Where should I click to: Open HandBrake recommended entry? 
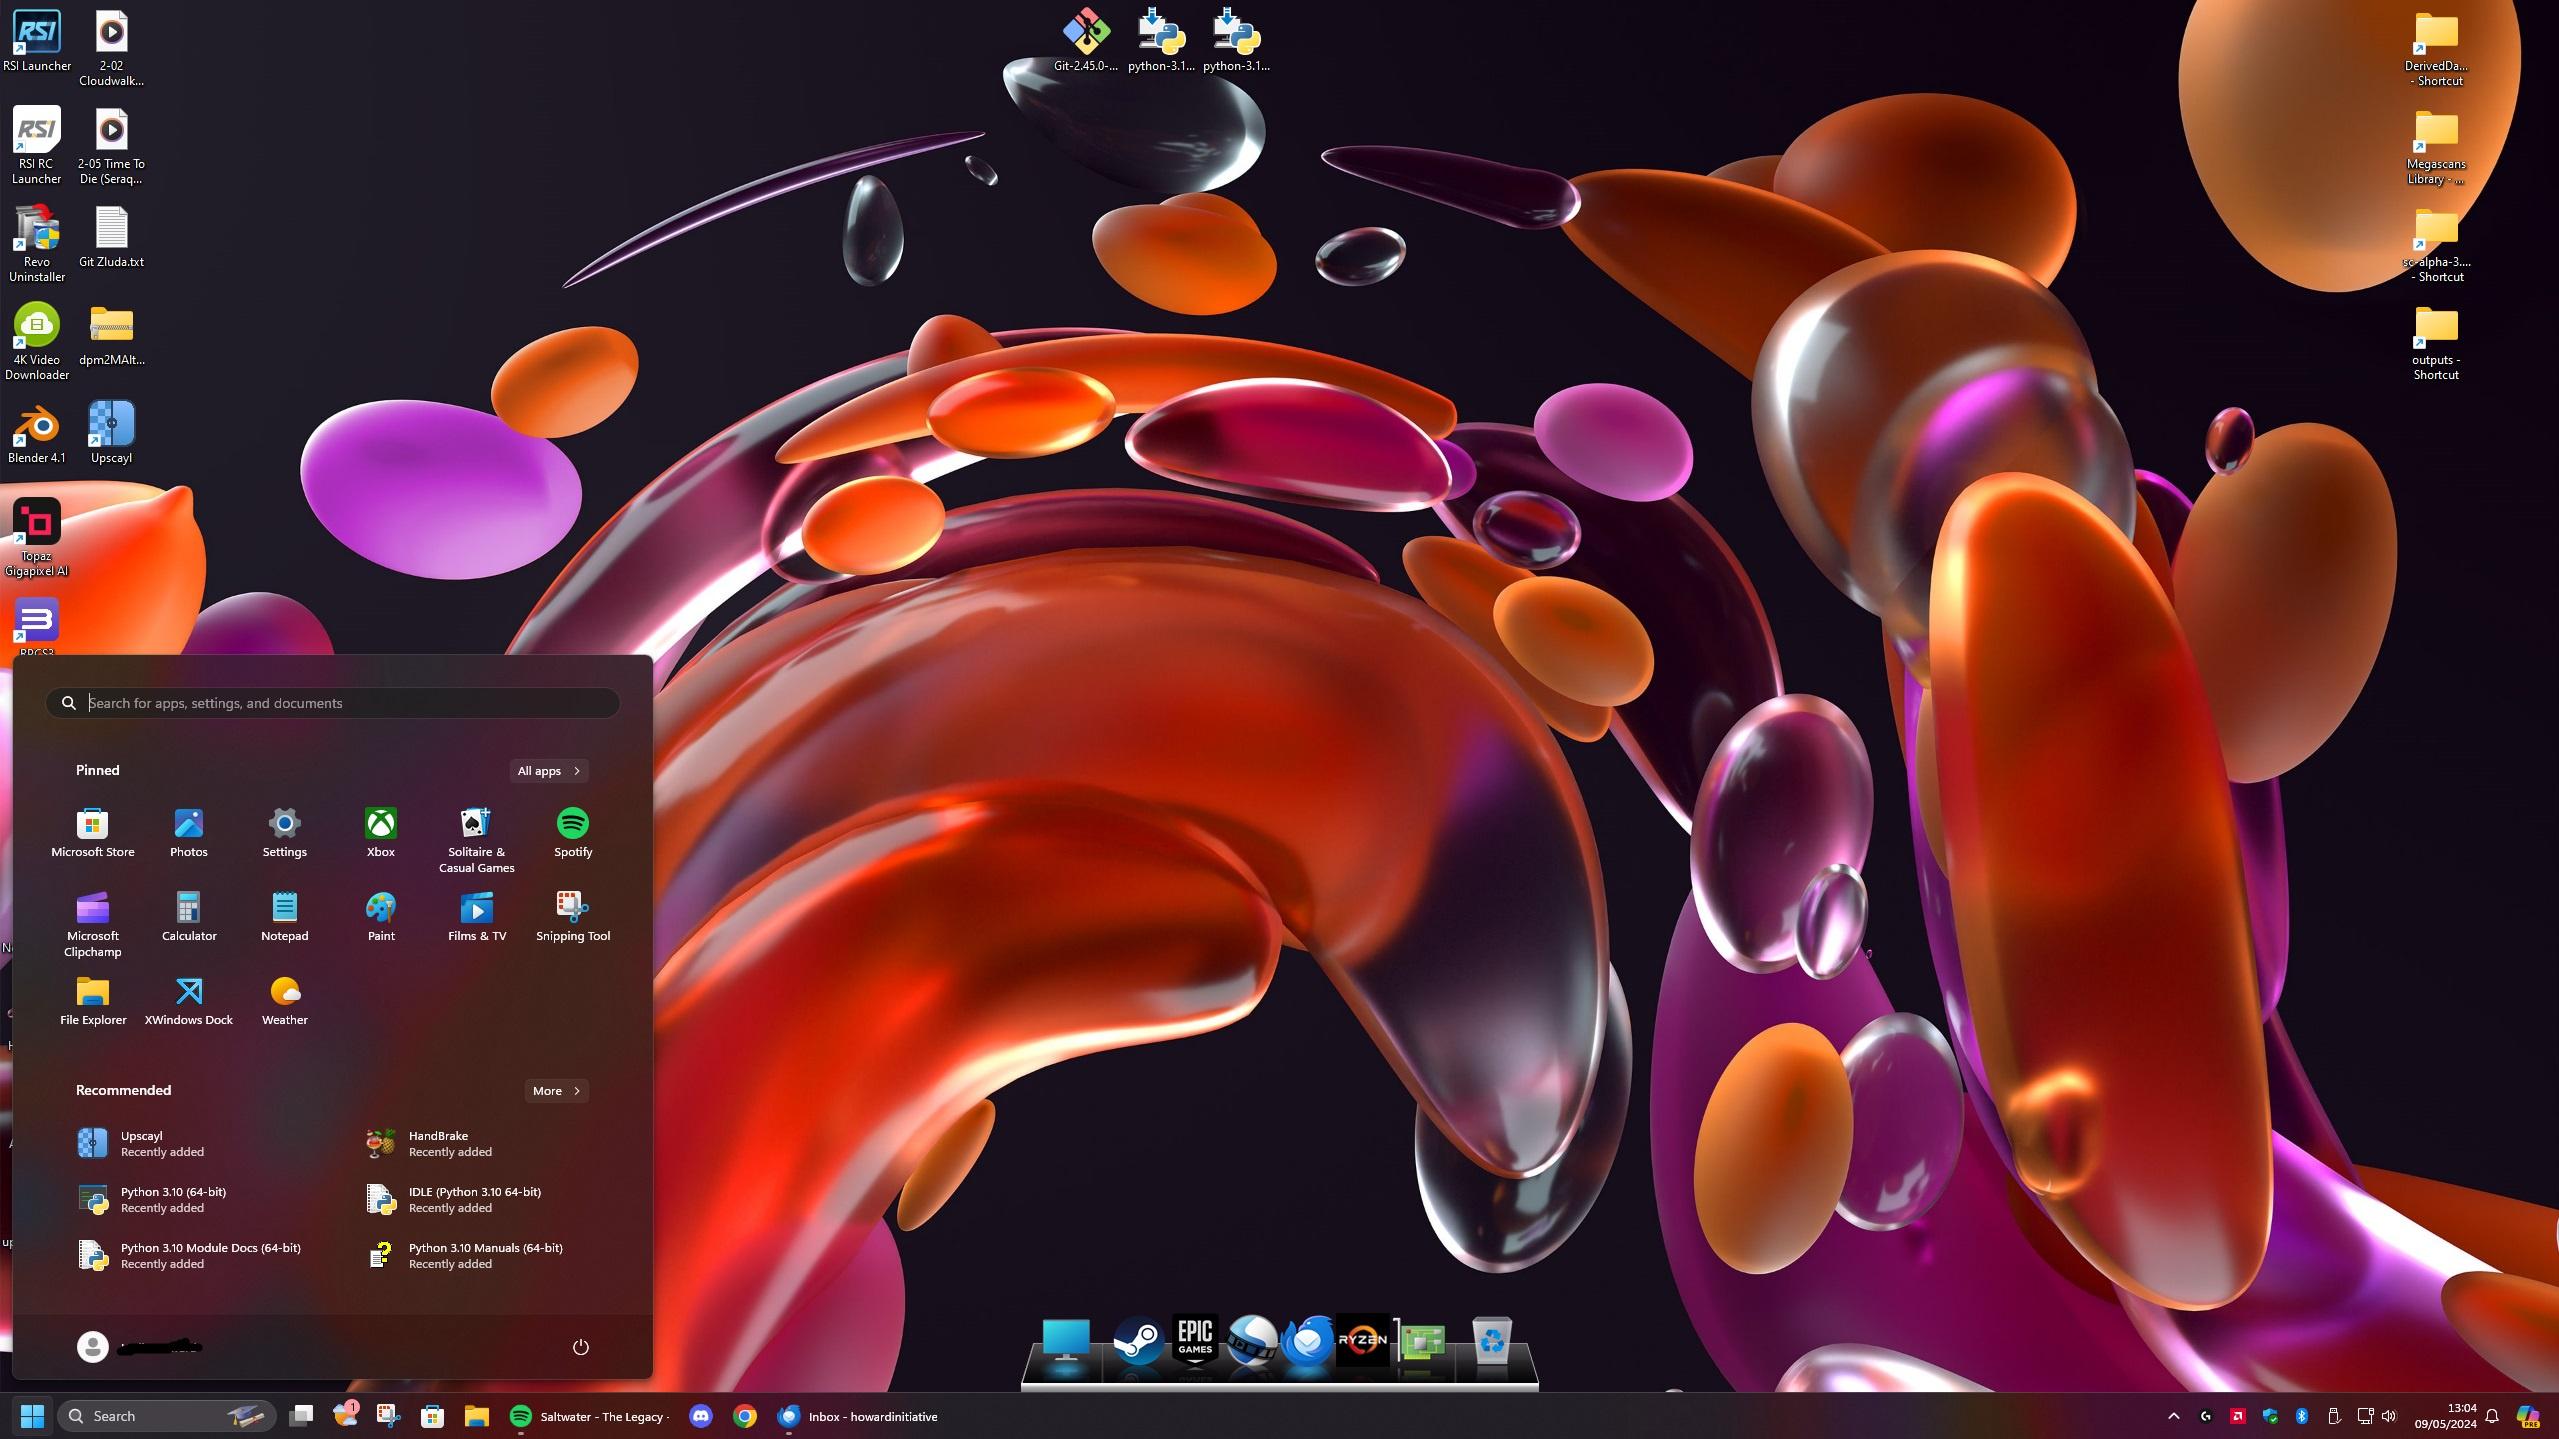pos(438,1143)
